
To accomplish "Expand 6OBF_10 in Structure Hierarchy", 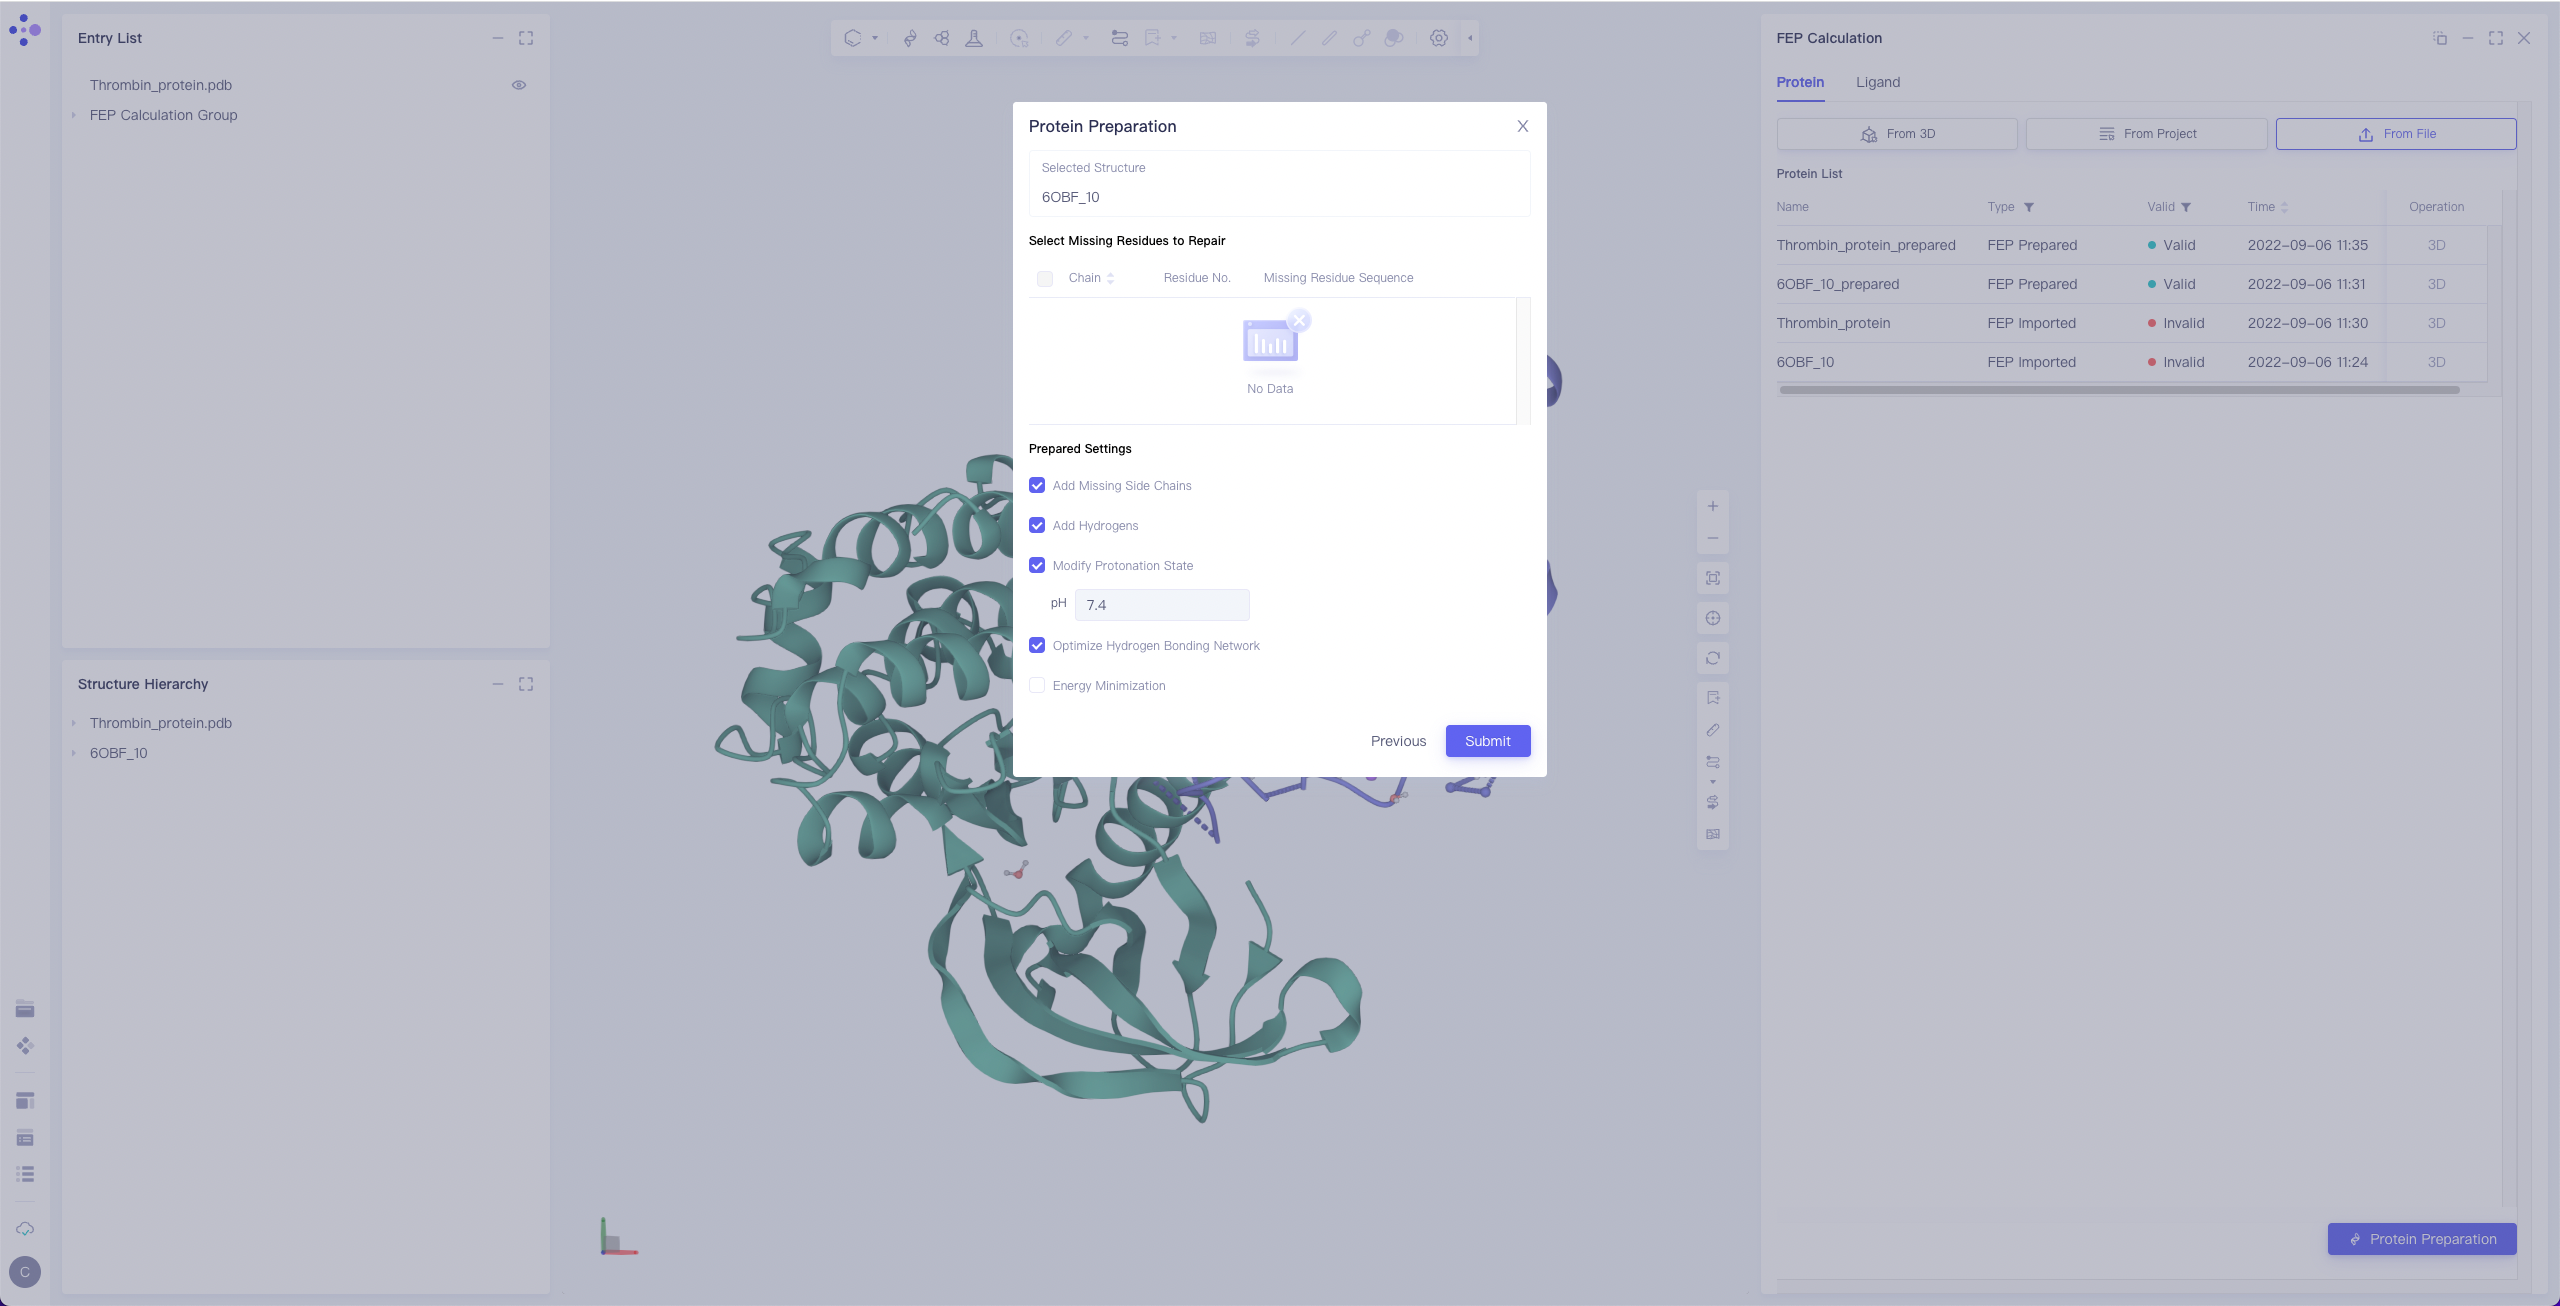I will (74, 753).
